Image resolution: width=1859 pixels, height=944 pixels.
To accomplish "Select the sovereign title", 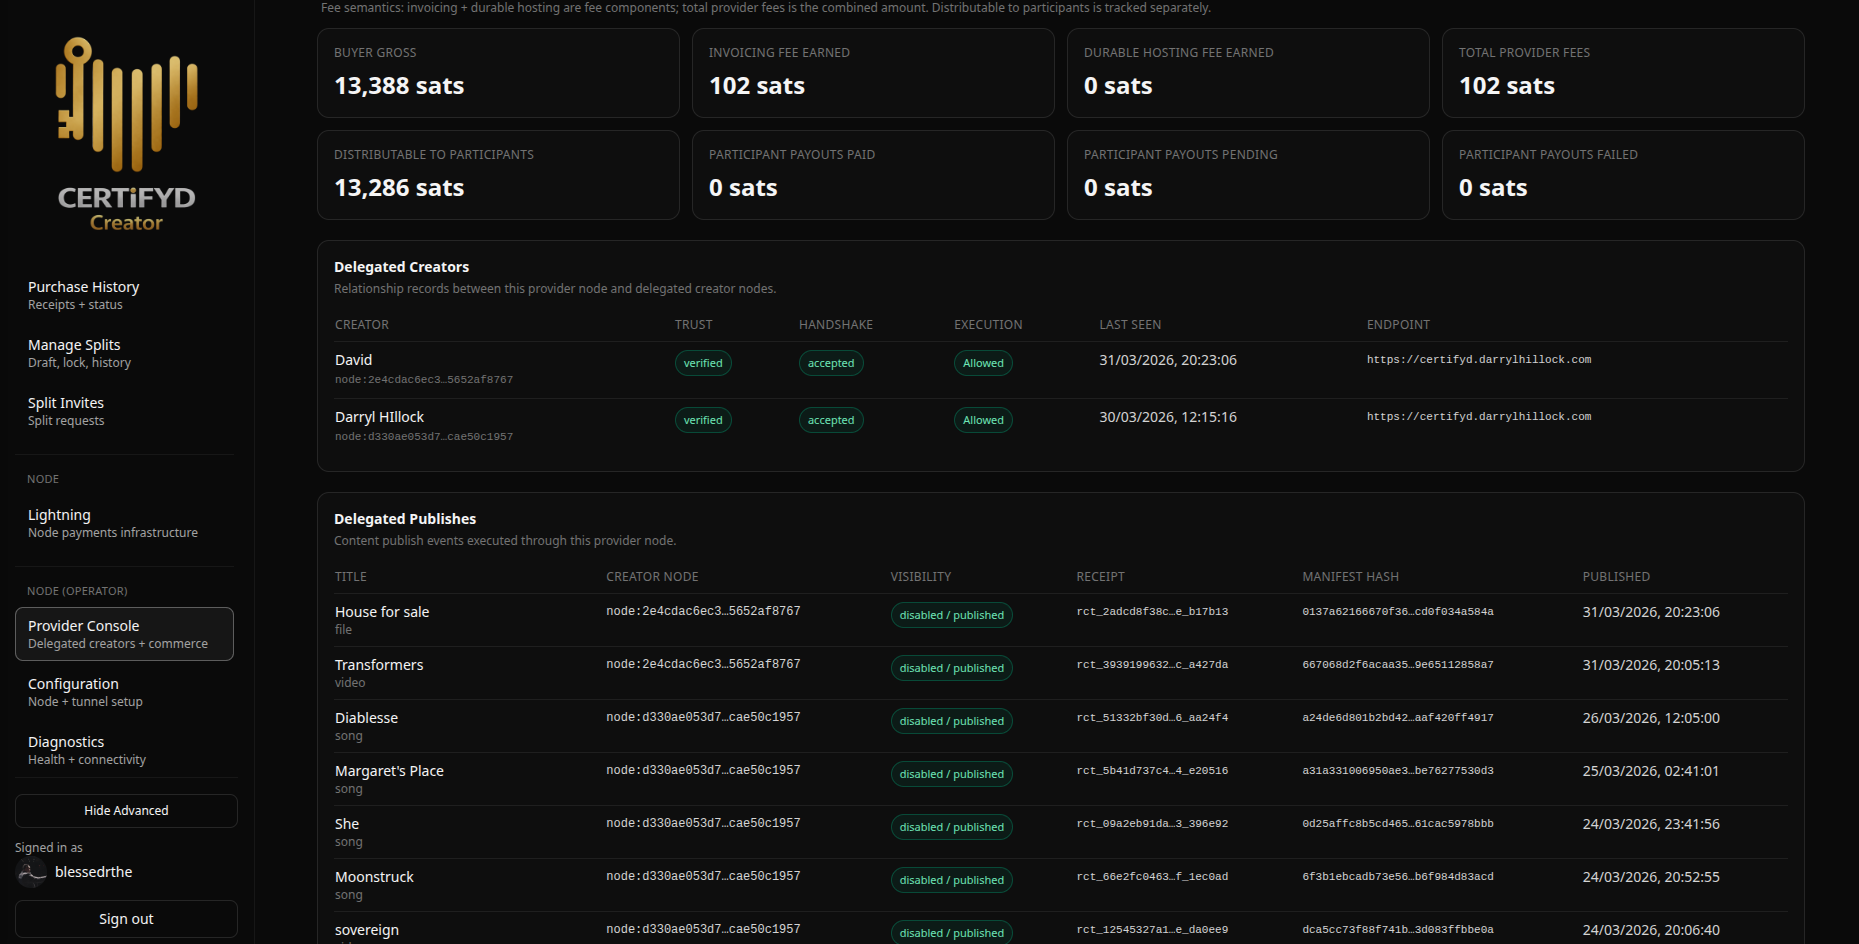I will click(367, 930).
